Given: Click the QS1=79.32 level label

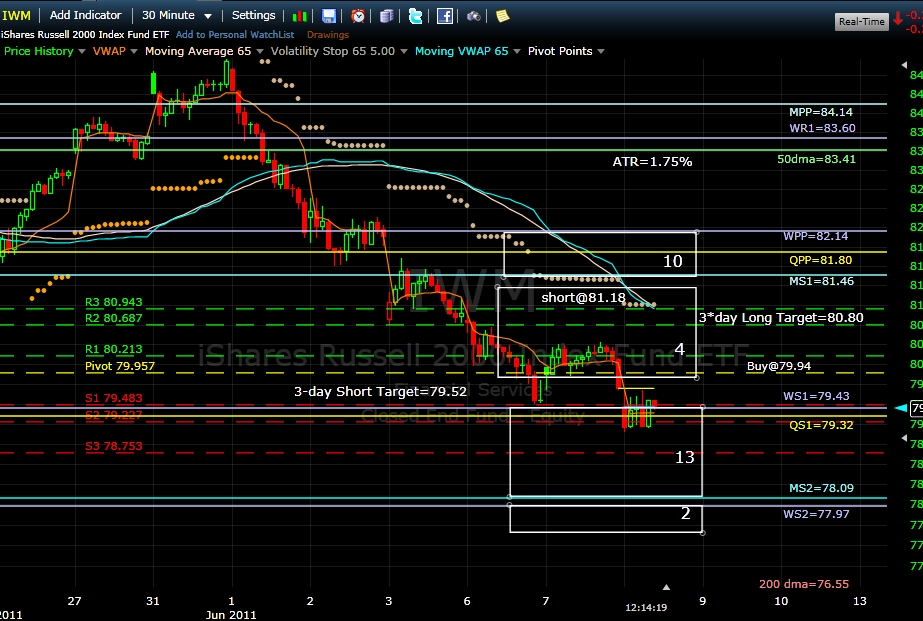Looking at the screenshot, I should click(x=821, y=425).
